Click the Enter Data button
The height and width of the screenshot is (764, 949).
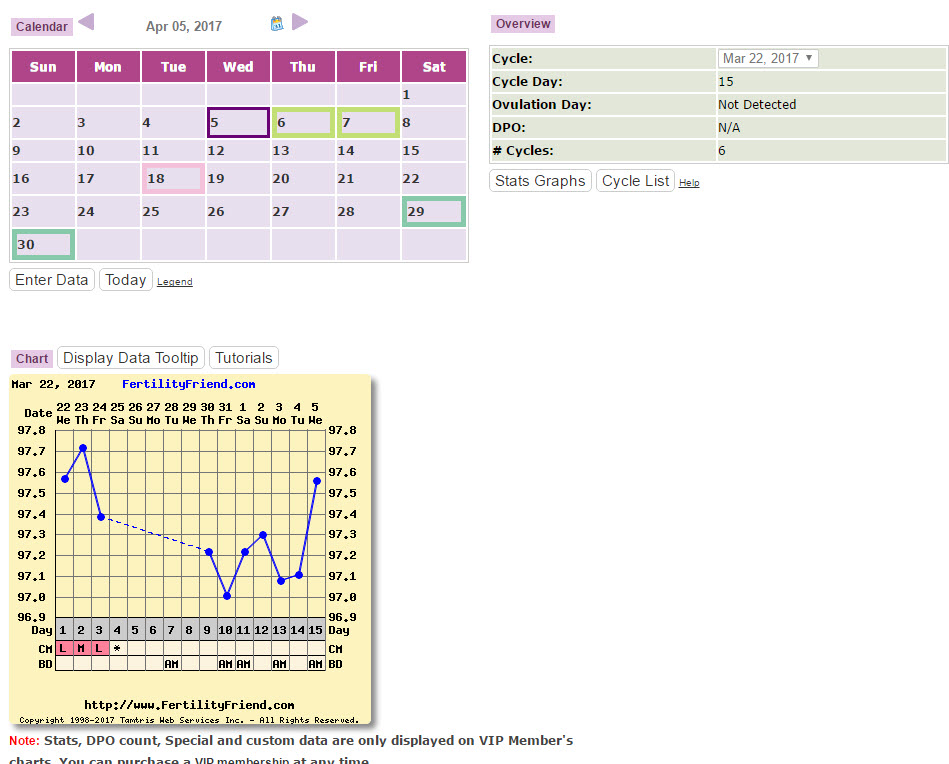click(x=52, y=280)
